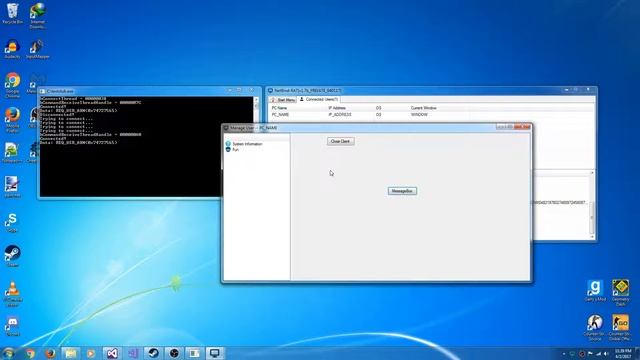The width and height of the screenshot is (640, 360).
Task: Click the PC Name column header
Action: pyautogui.click(x=280, y=108)
